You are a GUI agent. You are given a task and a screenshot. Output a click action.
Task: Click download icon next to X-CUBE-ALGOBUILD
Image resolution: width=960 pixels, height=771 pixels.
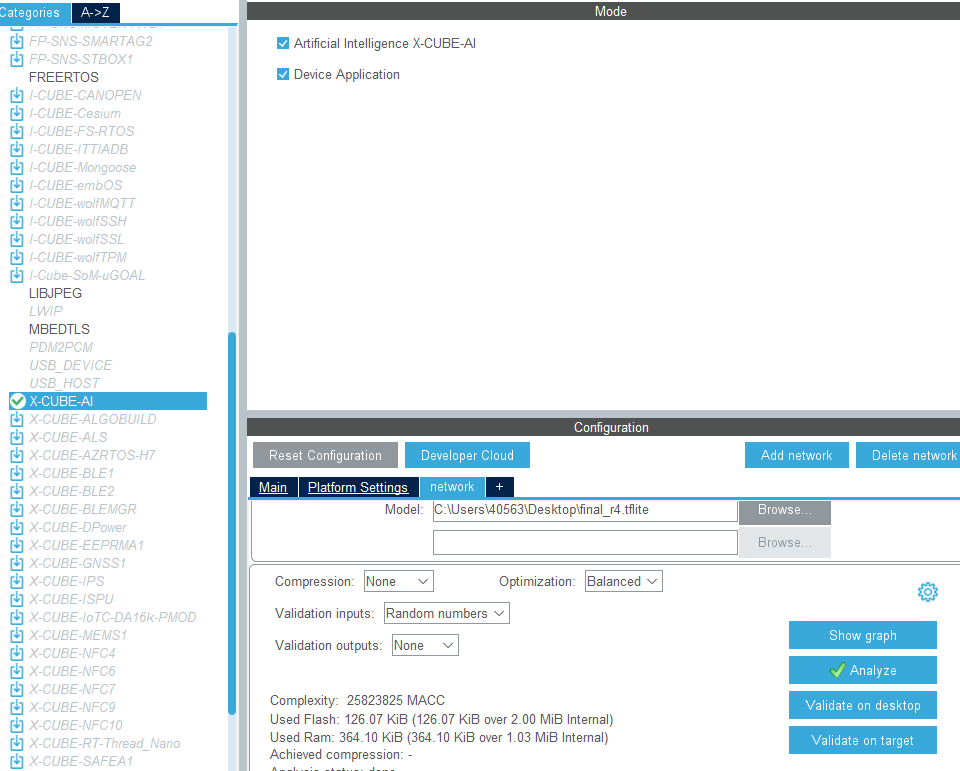(x=17, y=419)
